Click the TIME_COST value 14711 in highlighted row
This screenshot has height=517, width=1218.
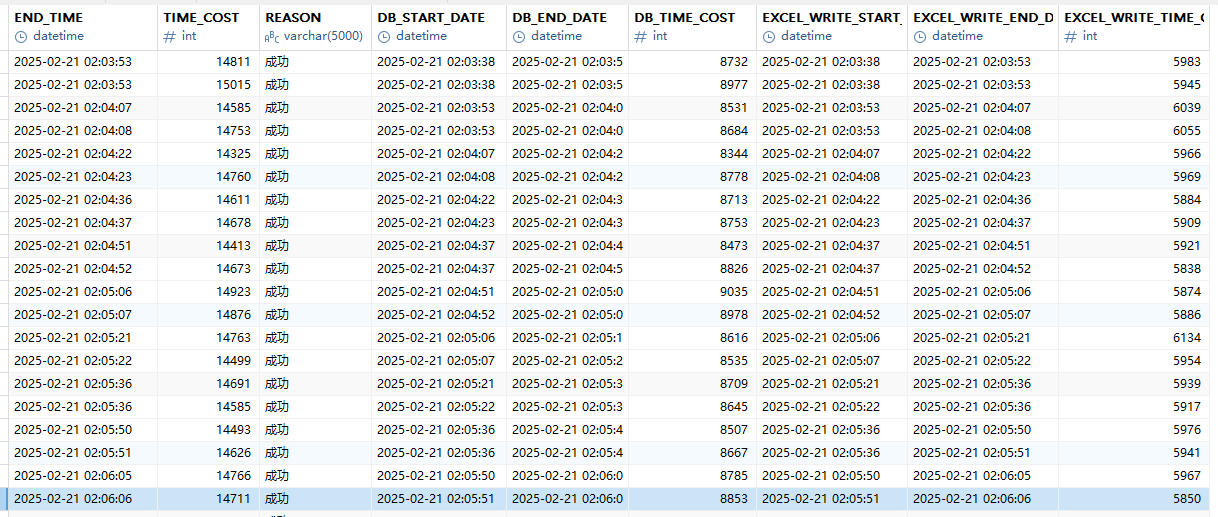pyautogui.click(x=209, y=499)
